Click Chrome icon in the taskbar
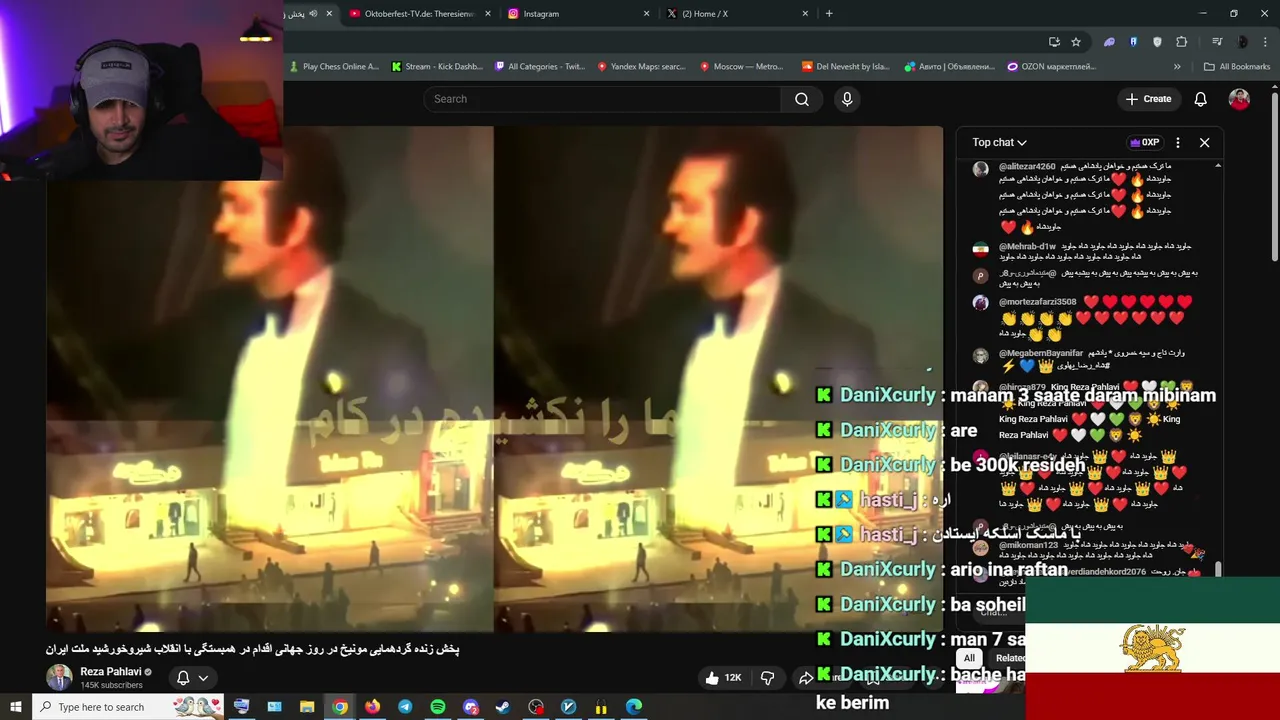This screenshot has width=1280, height=720. pos(340,707)
